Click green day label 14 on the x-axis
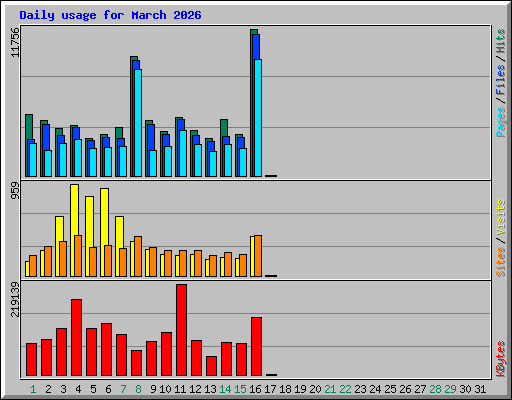 [225, 389]
